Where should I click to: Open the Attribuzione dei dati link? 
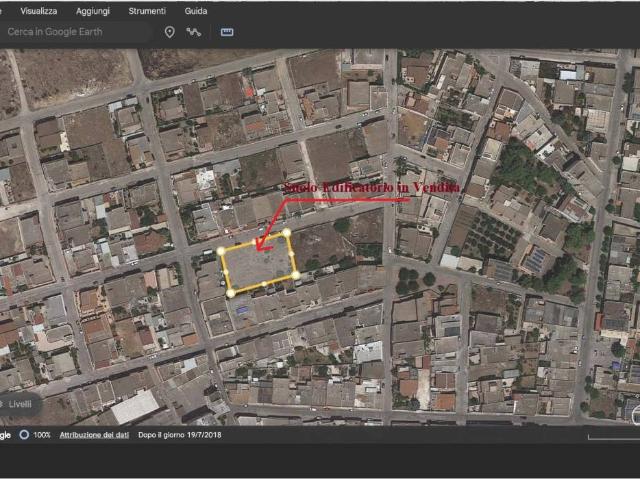pos(94,435)
